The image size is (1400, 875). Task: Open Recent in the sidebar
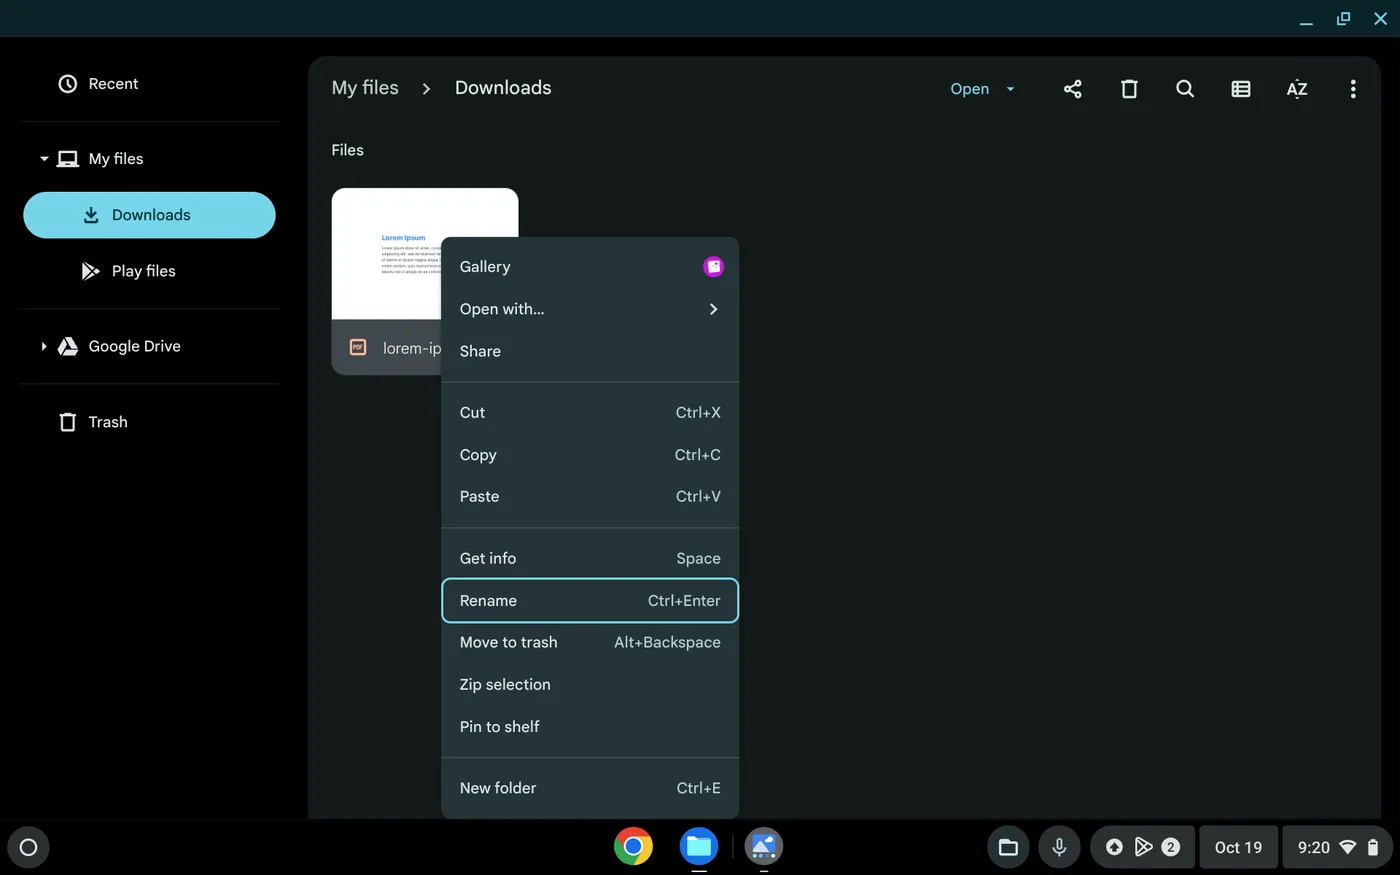(x=149, y=84)
